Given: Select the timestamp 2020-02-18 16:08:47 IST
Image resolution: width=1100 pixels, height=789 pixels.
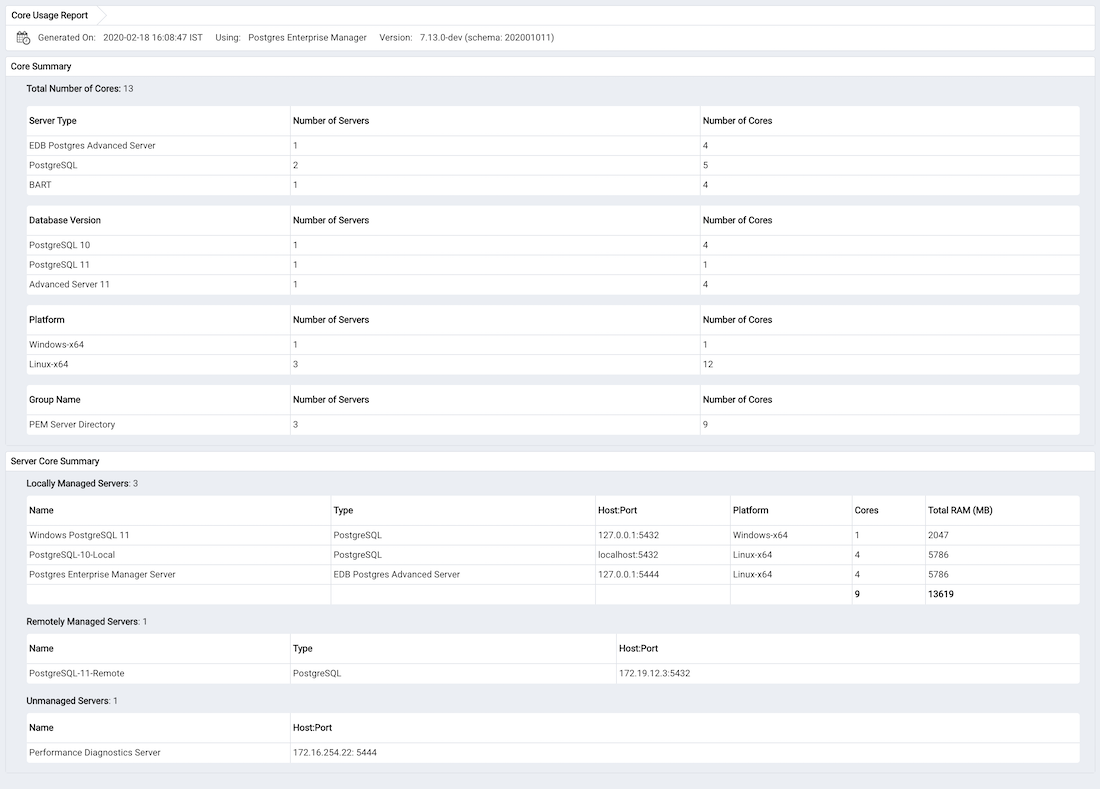Looking at the screenshot, I should 153,38.
